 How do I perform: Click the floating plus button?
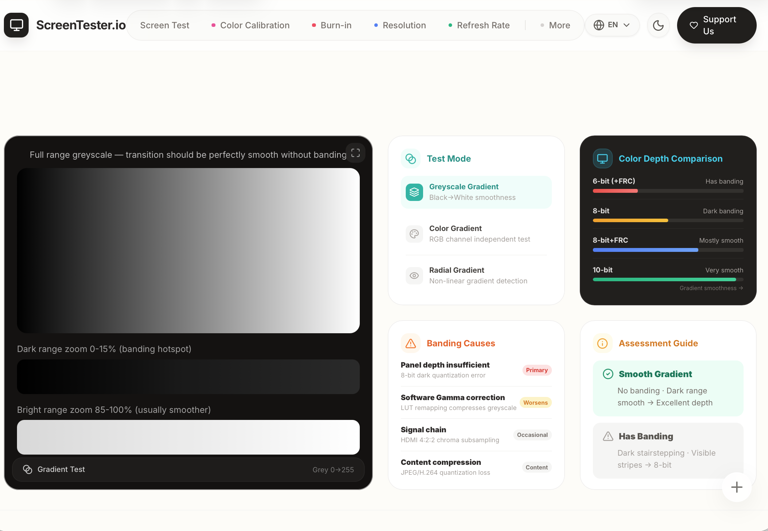tap(737, 487)
